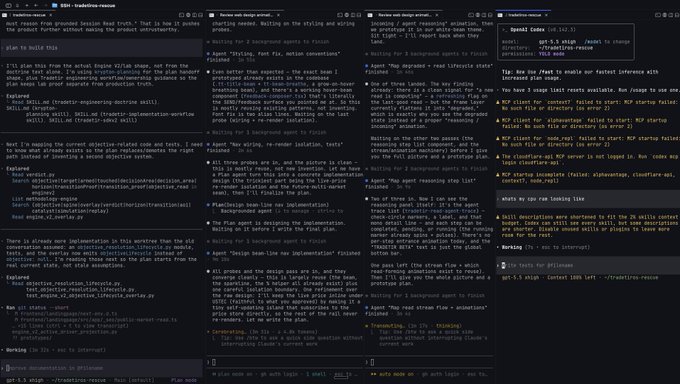Click 'Context 100% left' in Codex status line
The image size is (680, 384).
(572, 277)
